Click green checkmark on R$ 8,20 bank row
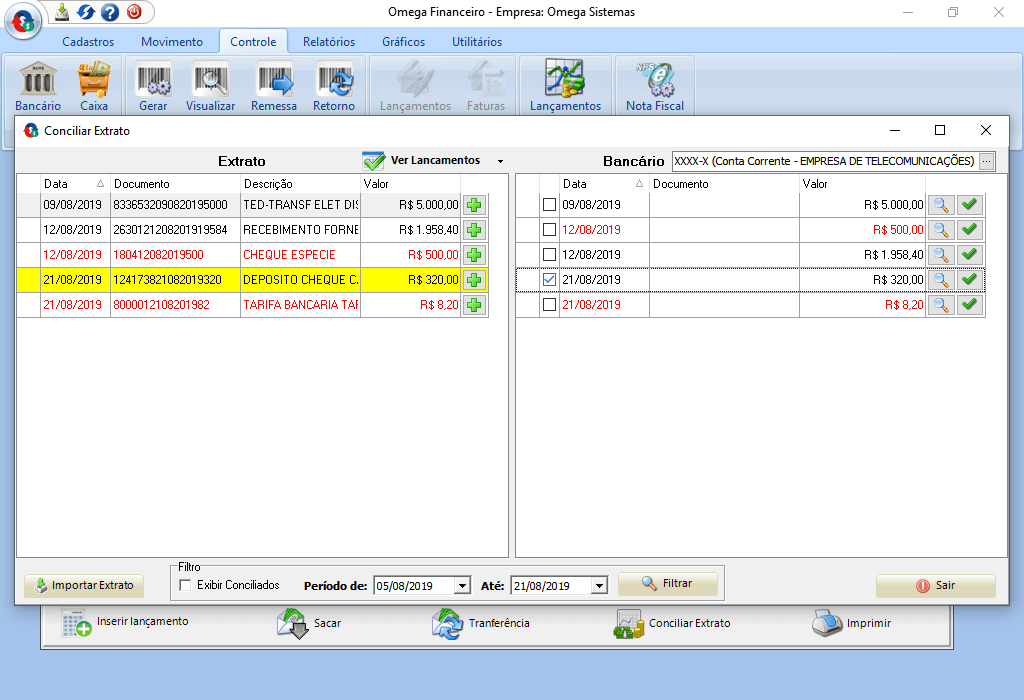1024x700 pixels. point(969,305)
